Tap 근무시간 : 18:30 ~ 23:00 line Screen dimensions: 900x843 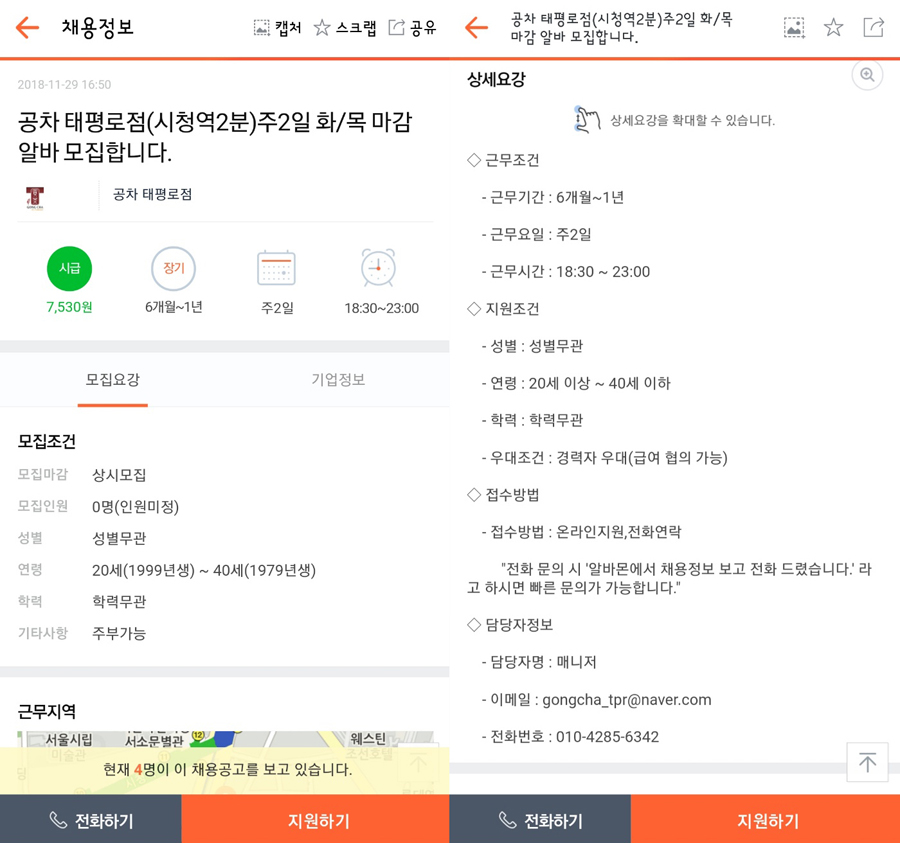(566, 271)
